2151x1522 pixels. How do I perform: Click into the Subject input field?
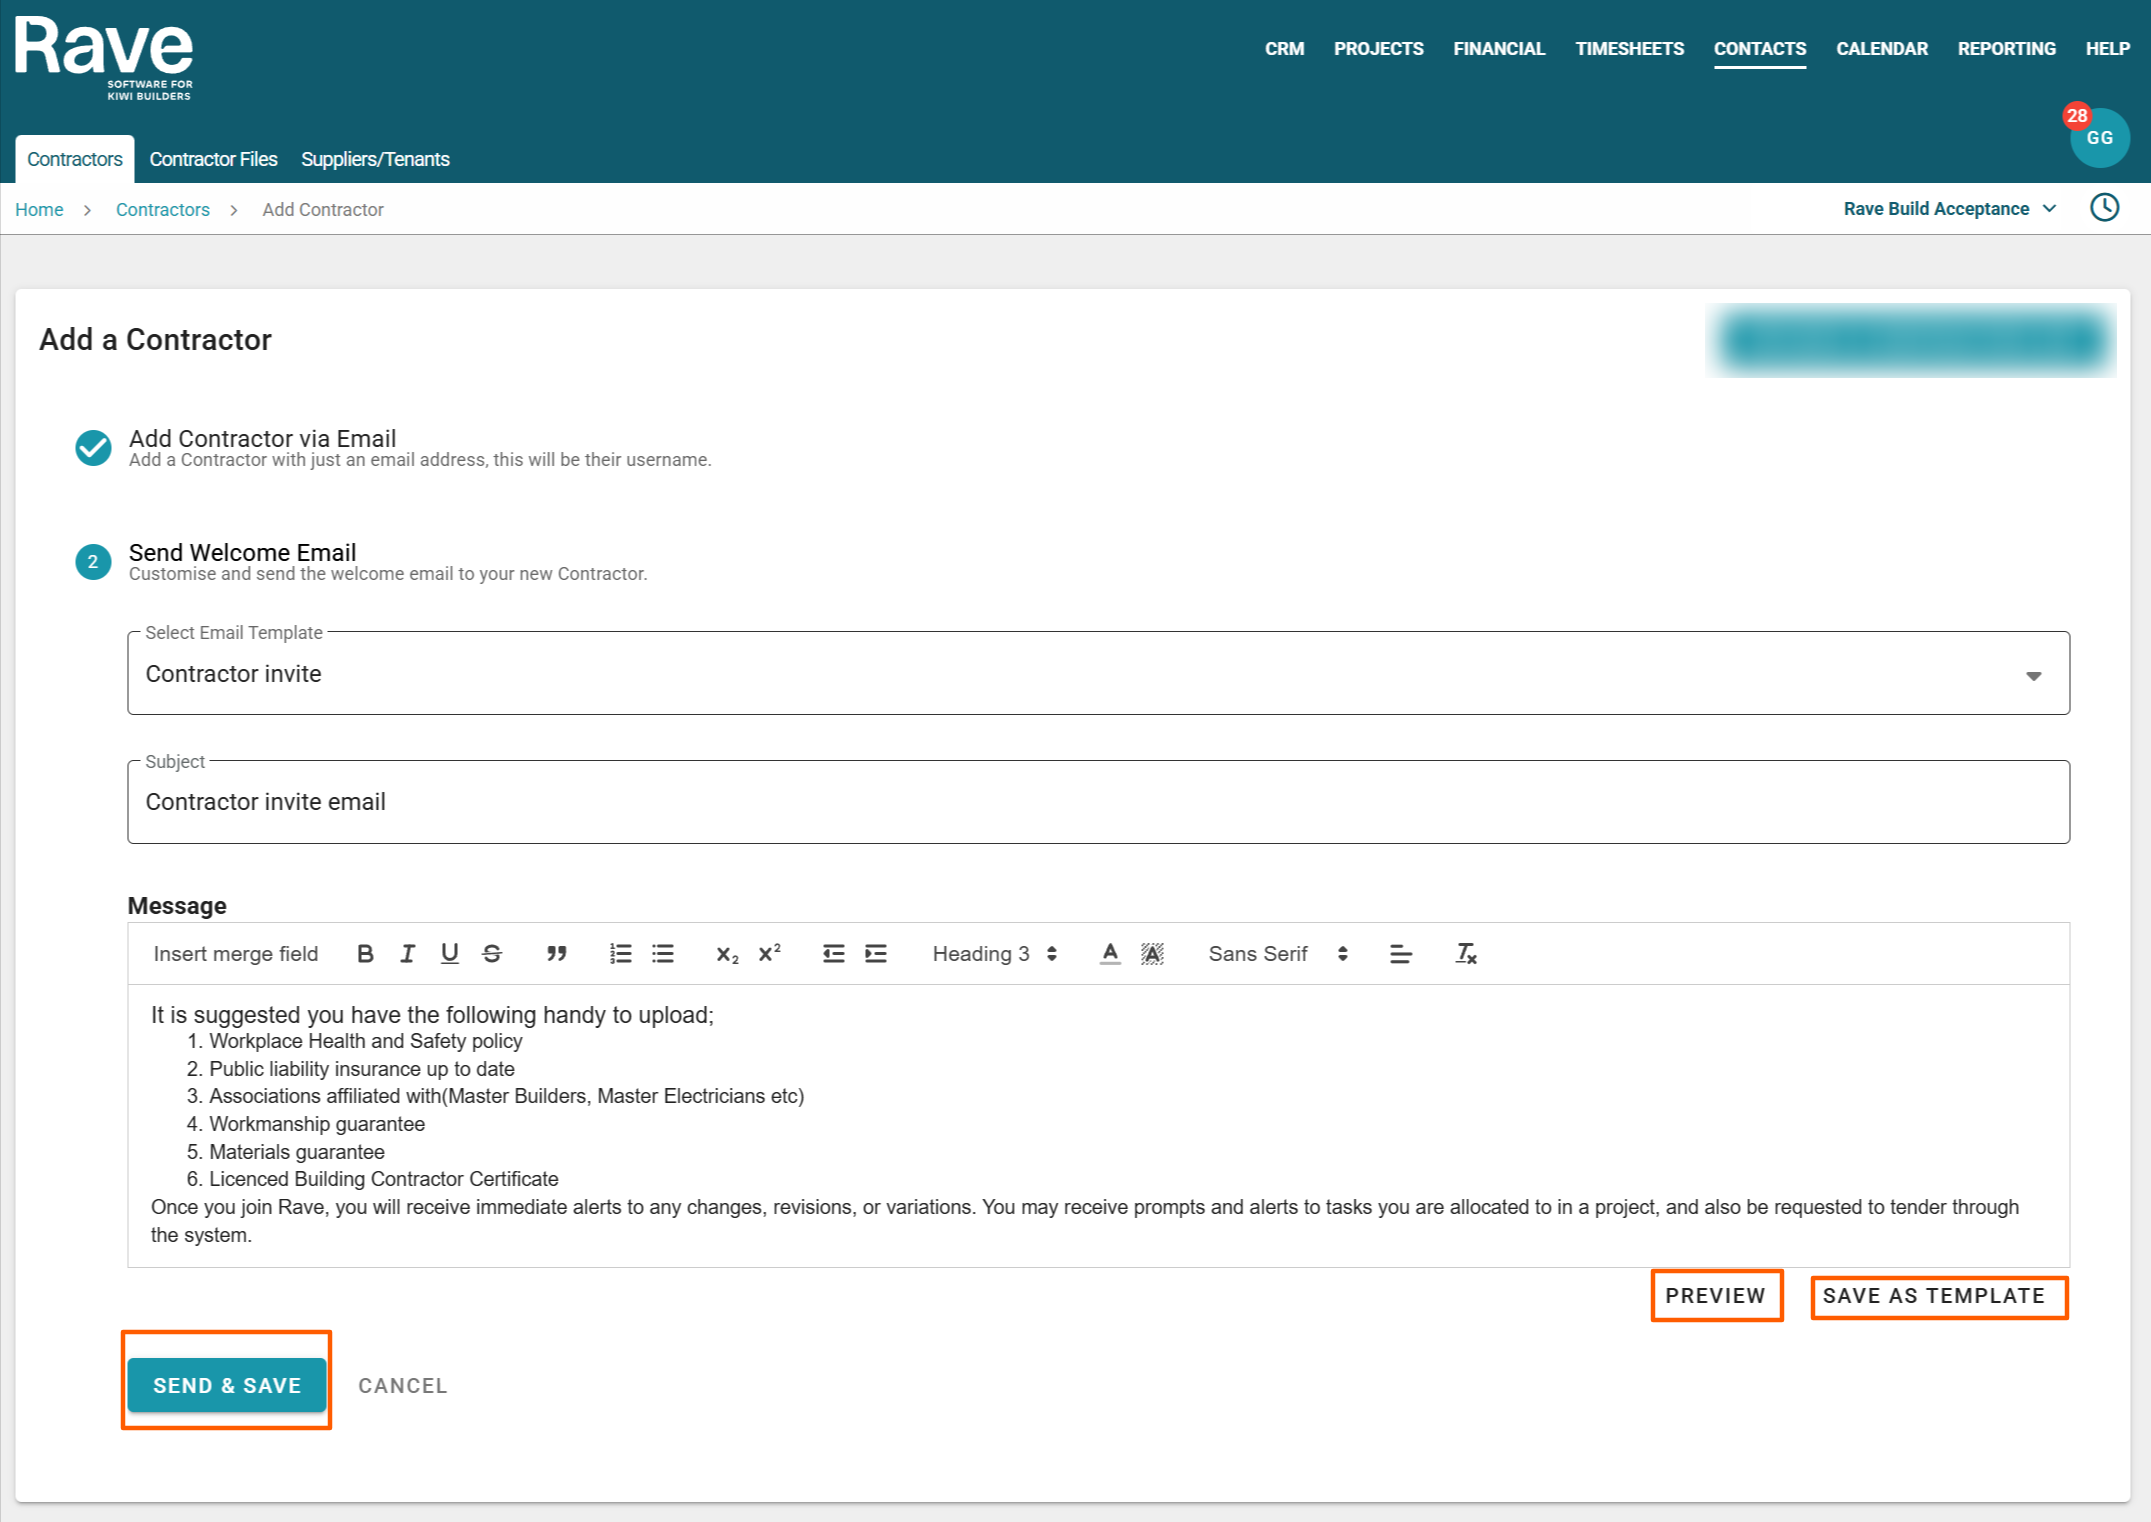click(1097, 802)
